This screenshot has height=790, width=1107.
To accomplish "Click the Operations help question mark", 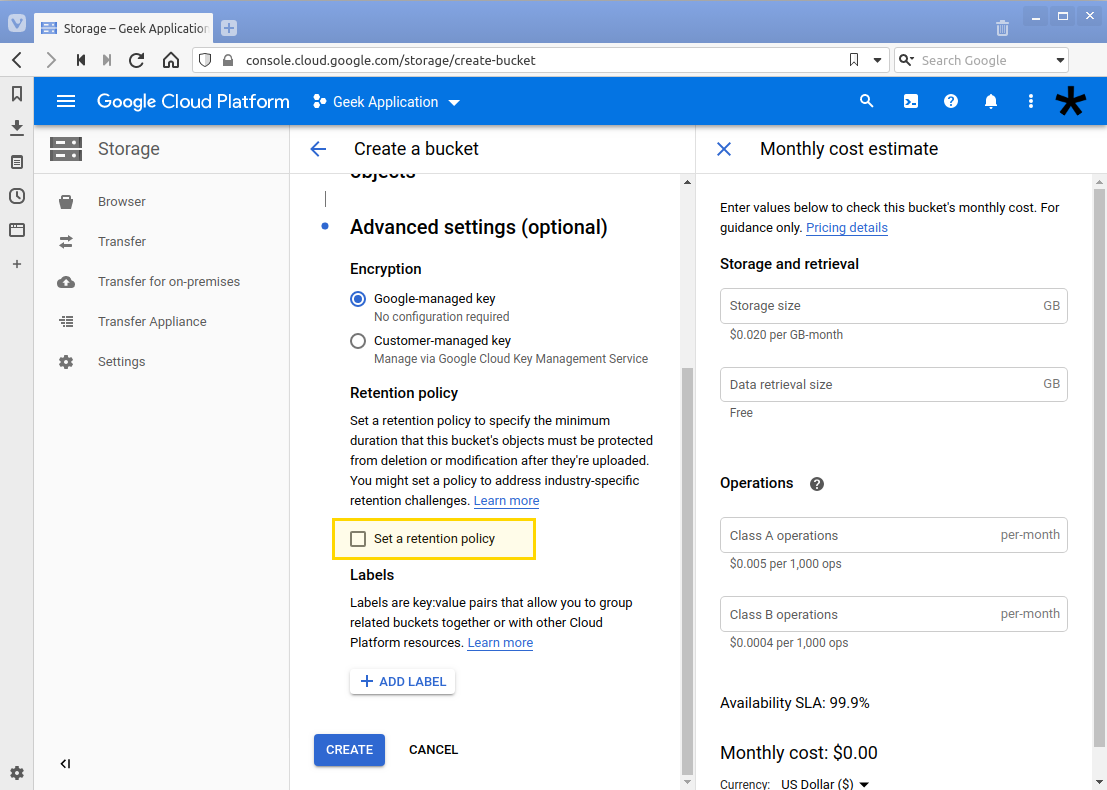I will click(x=817, y=483).
